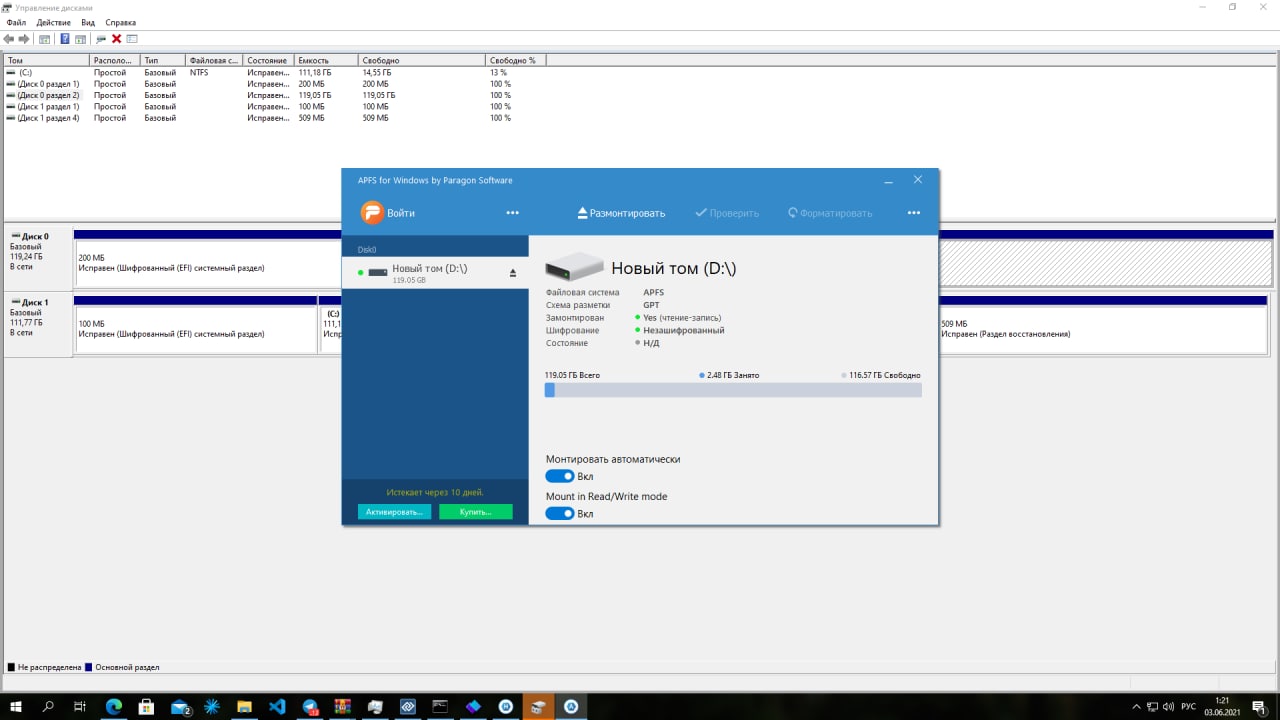The height and width of the screenshot is (720, 1280).
Task: Click the disk usage progress bar
Action: 733,390
